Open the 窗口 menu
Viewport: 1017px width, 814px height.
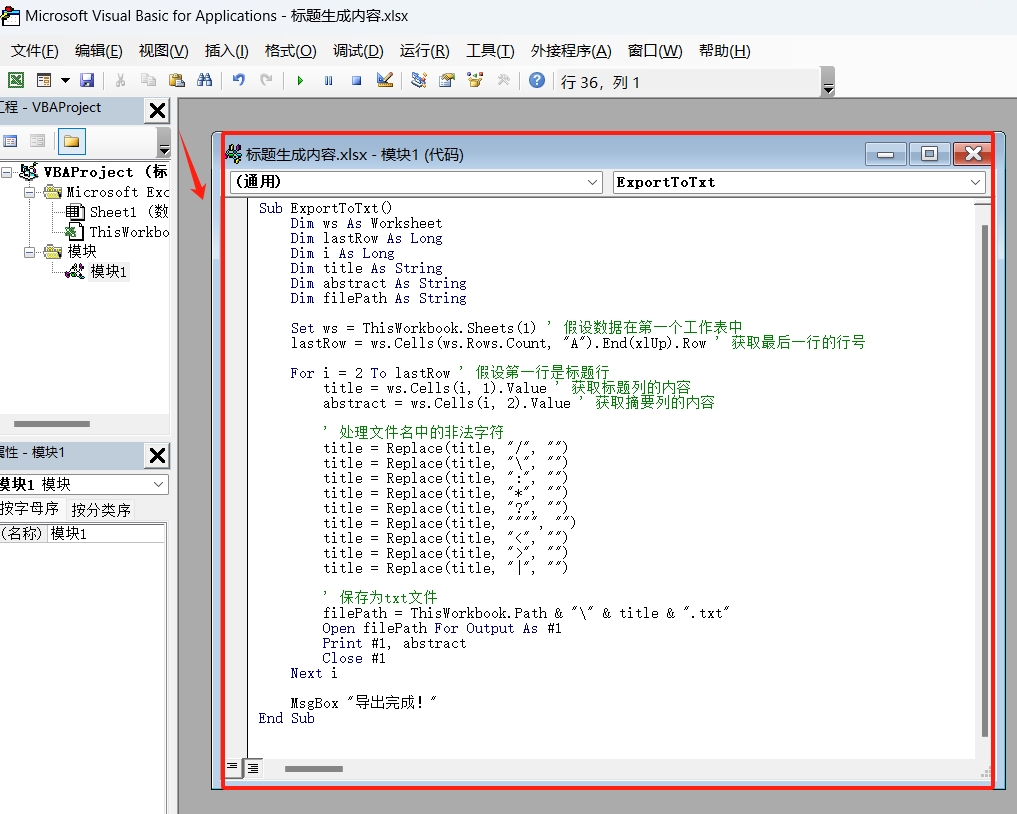655,51
